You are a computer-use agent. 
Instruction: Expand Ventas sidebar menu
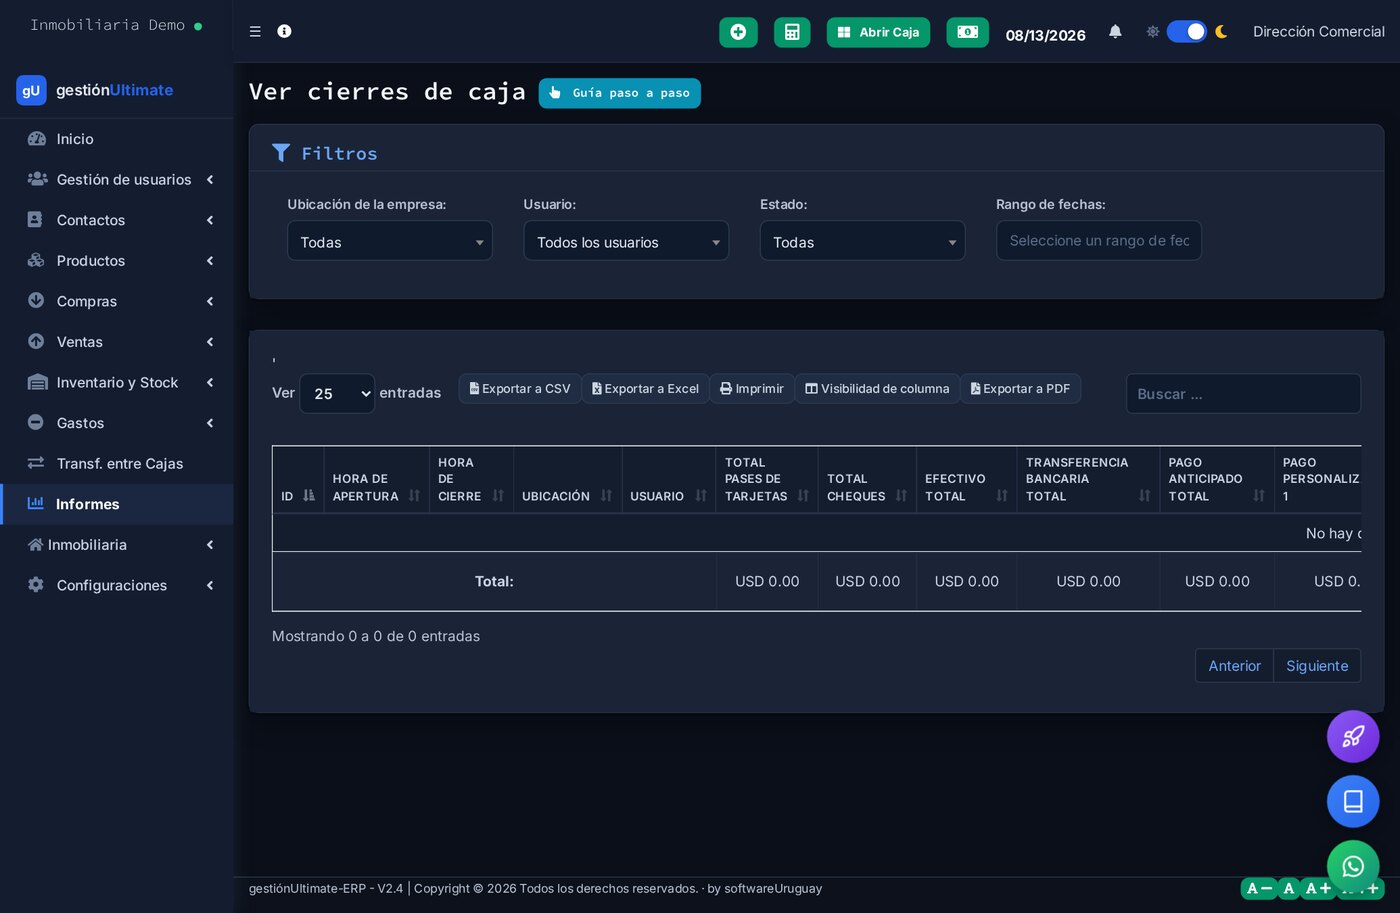pos(116,342)
